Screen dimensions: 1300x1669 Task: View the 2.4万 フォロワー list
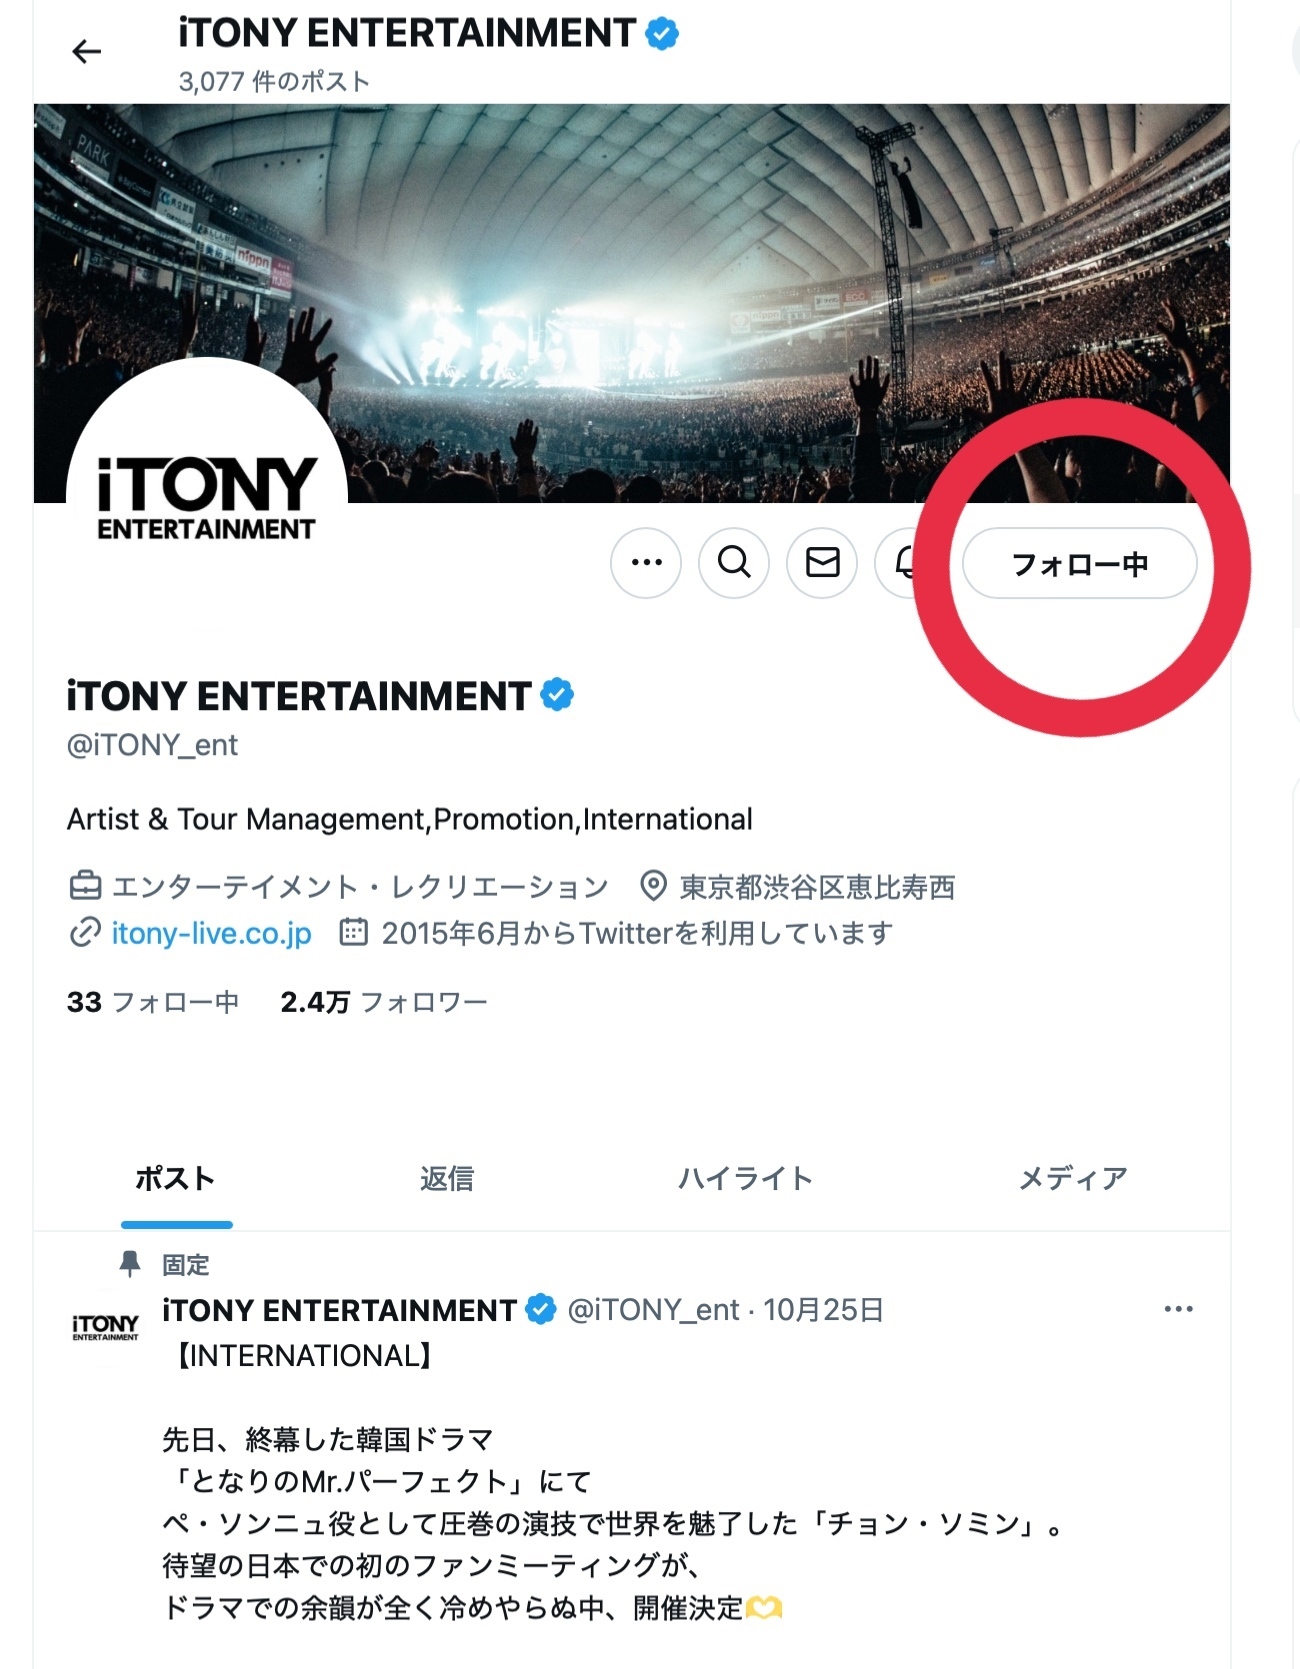(x=385, y=1001)
